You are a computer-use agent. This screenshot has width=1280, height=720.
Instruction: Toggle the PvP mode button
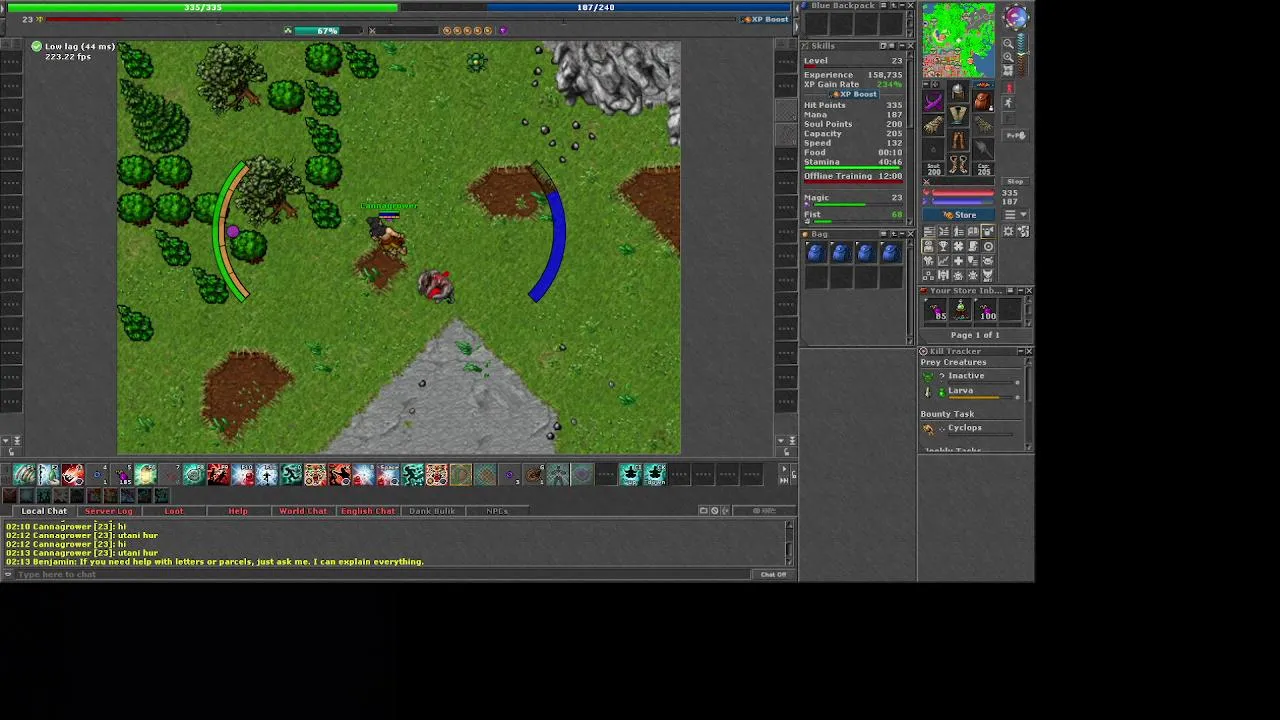point(1015,136)
